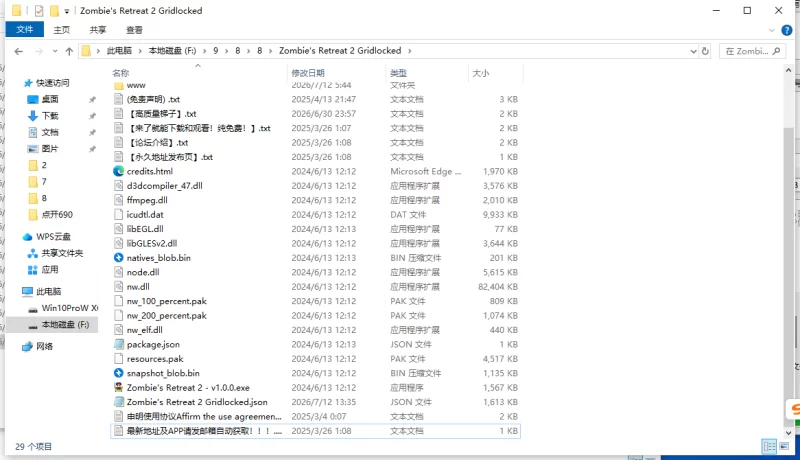The height and width of the screenshot is (460, 800).
Task: Switch to details view icon at bottom right
Action: 769,446
